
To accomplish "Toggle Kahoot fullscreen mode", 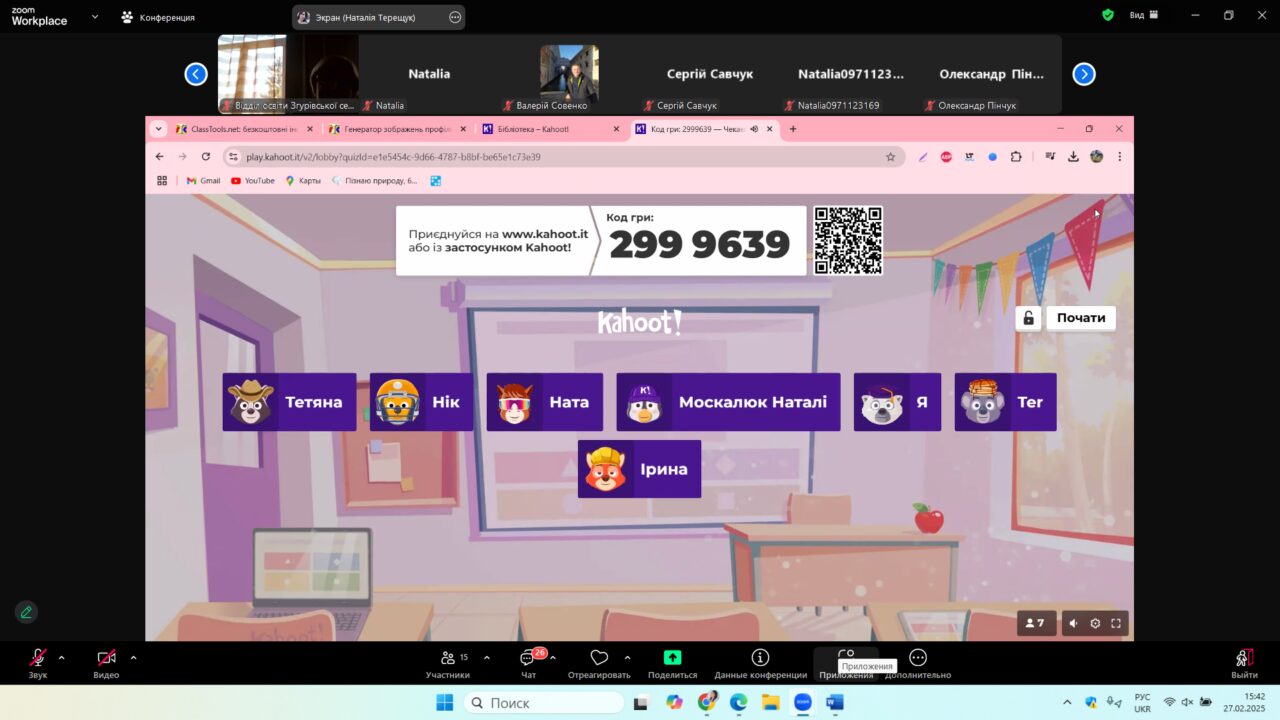I will pos(1116,623).
